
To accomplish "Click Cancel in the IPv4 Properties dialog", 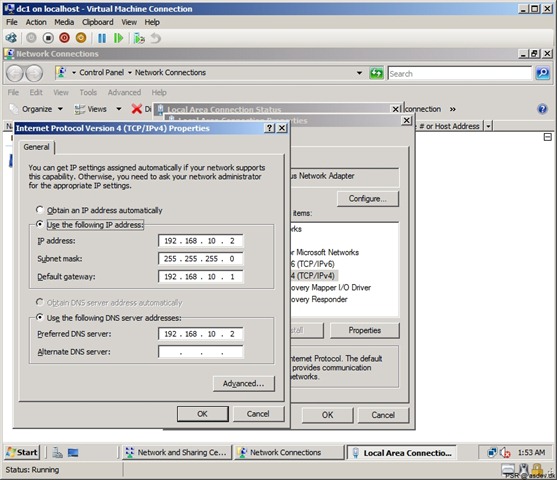I will tap(258, 414).
